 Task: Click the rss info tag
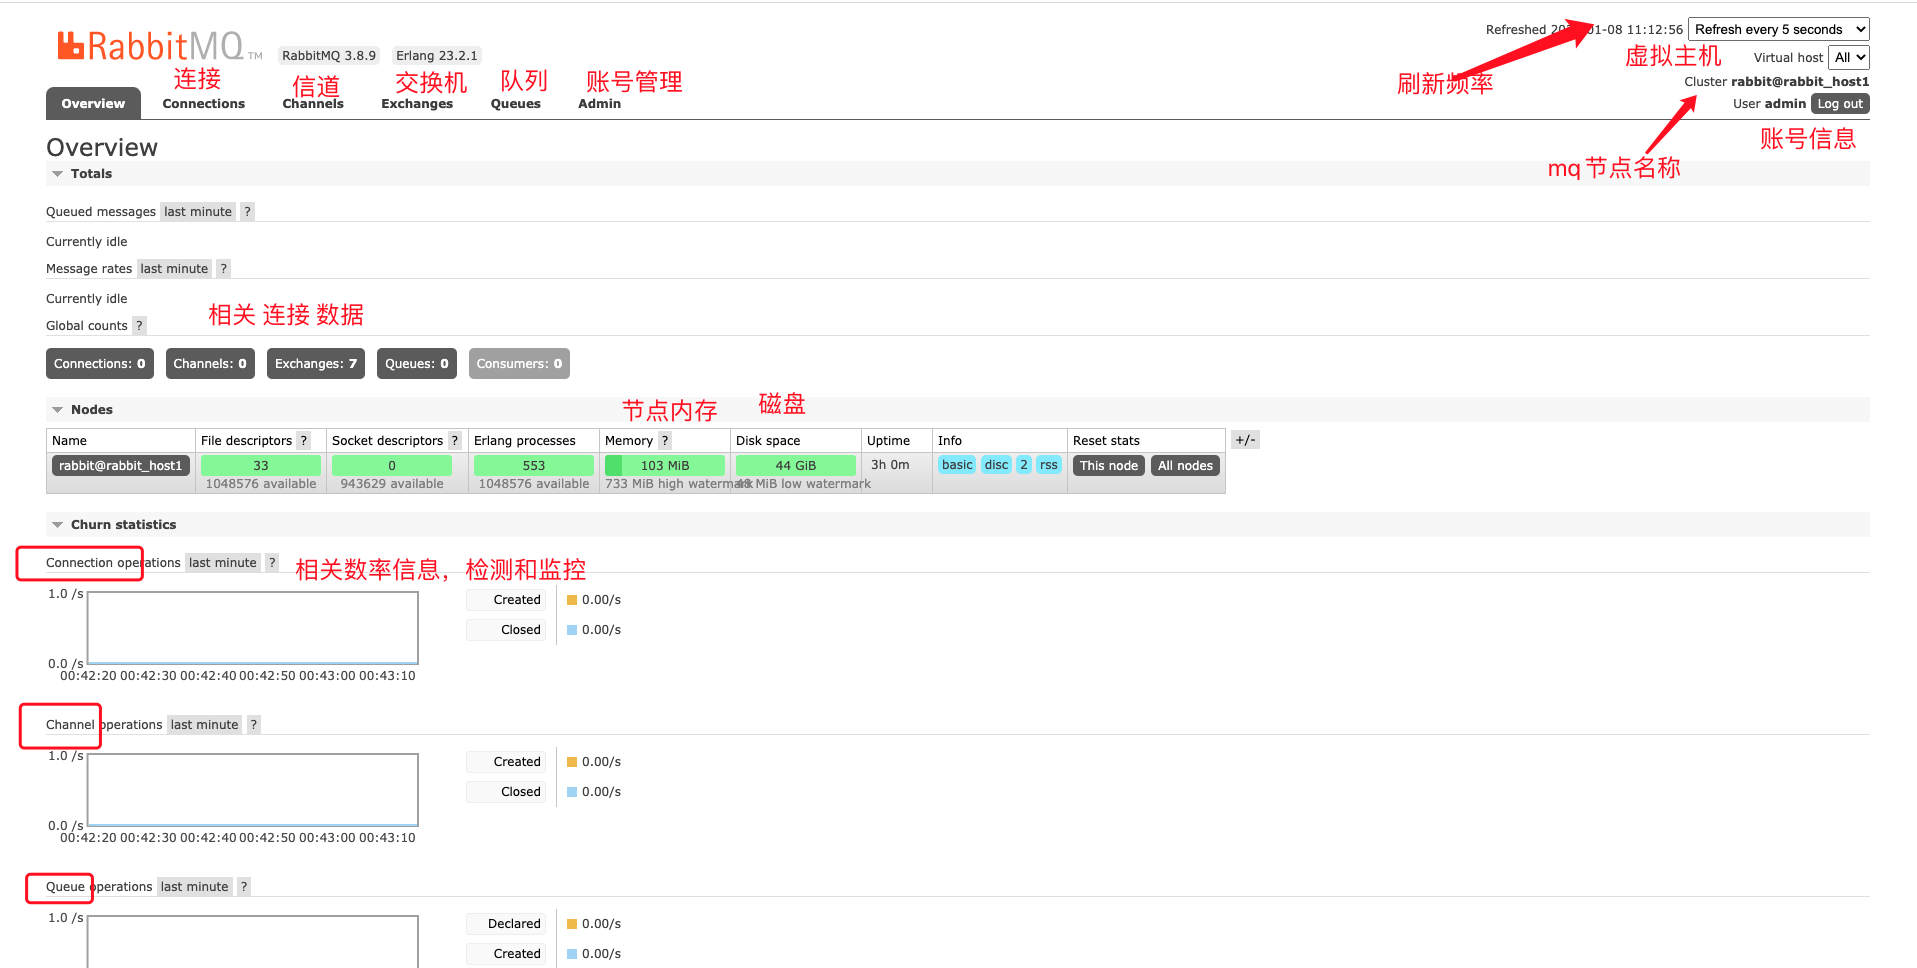(1048, 464)
